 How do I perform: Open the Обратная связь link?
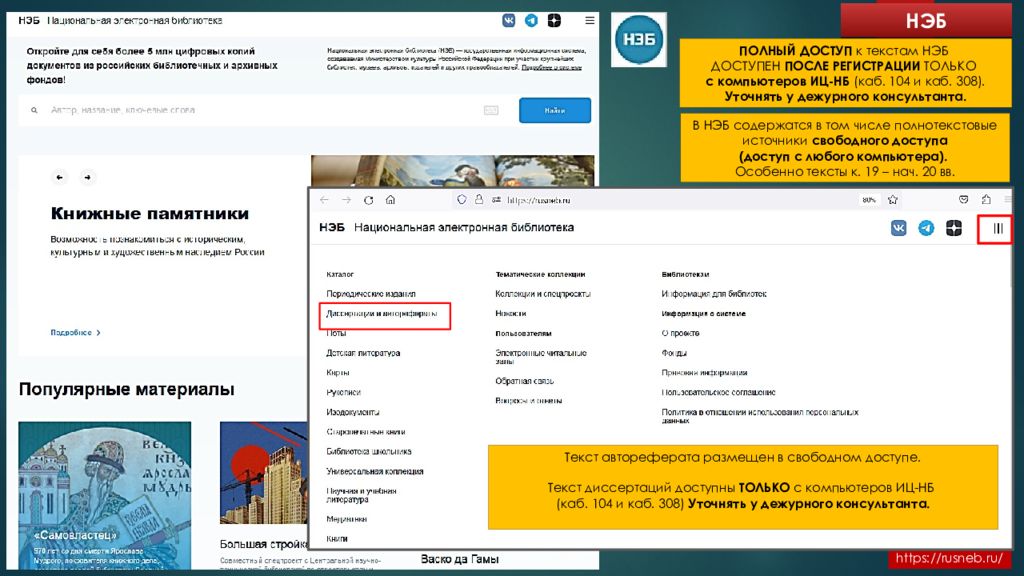[x=524, y=381]
